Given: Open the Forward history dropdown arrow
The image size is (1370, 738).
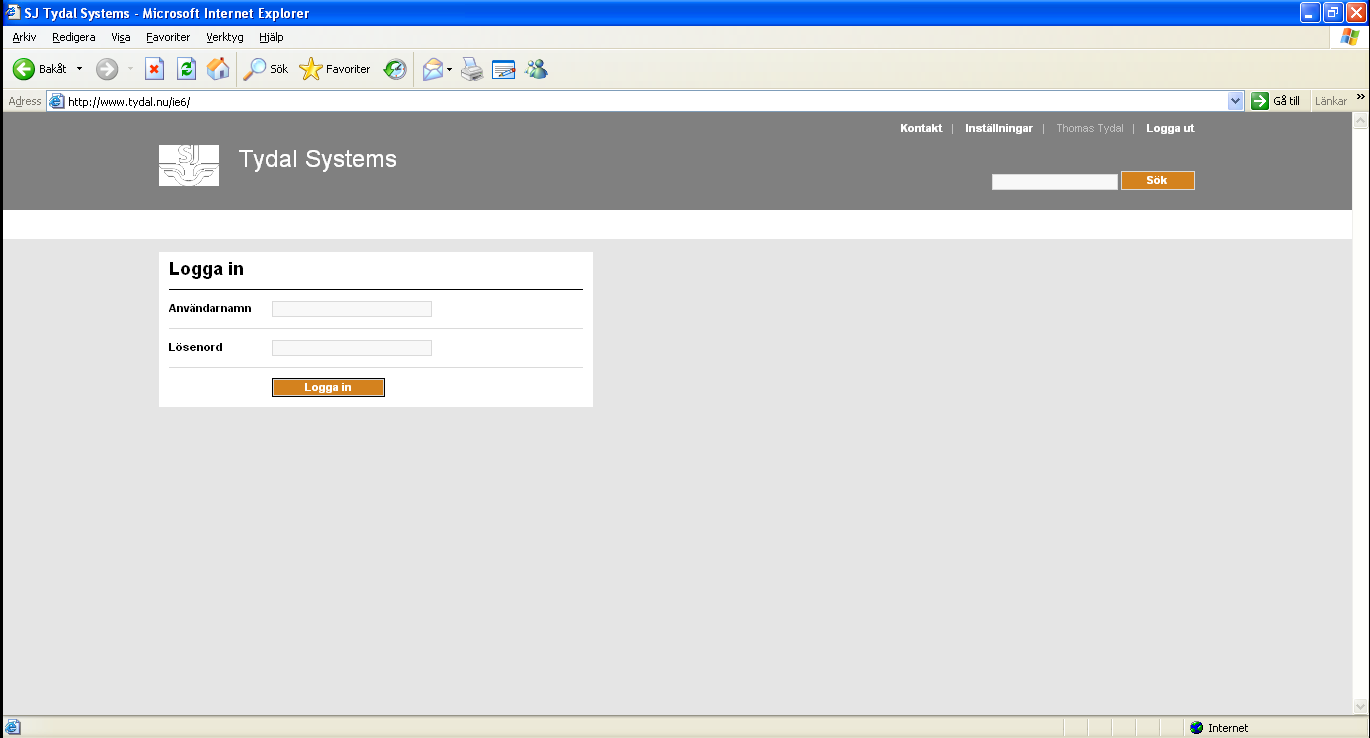Looking at the screenshot, I should [x=130, y=69].
